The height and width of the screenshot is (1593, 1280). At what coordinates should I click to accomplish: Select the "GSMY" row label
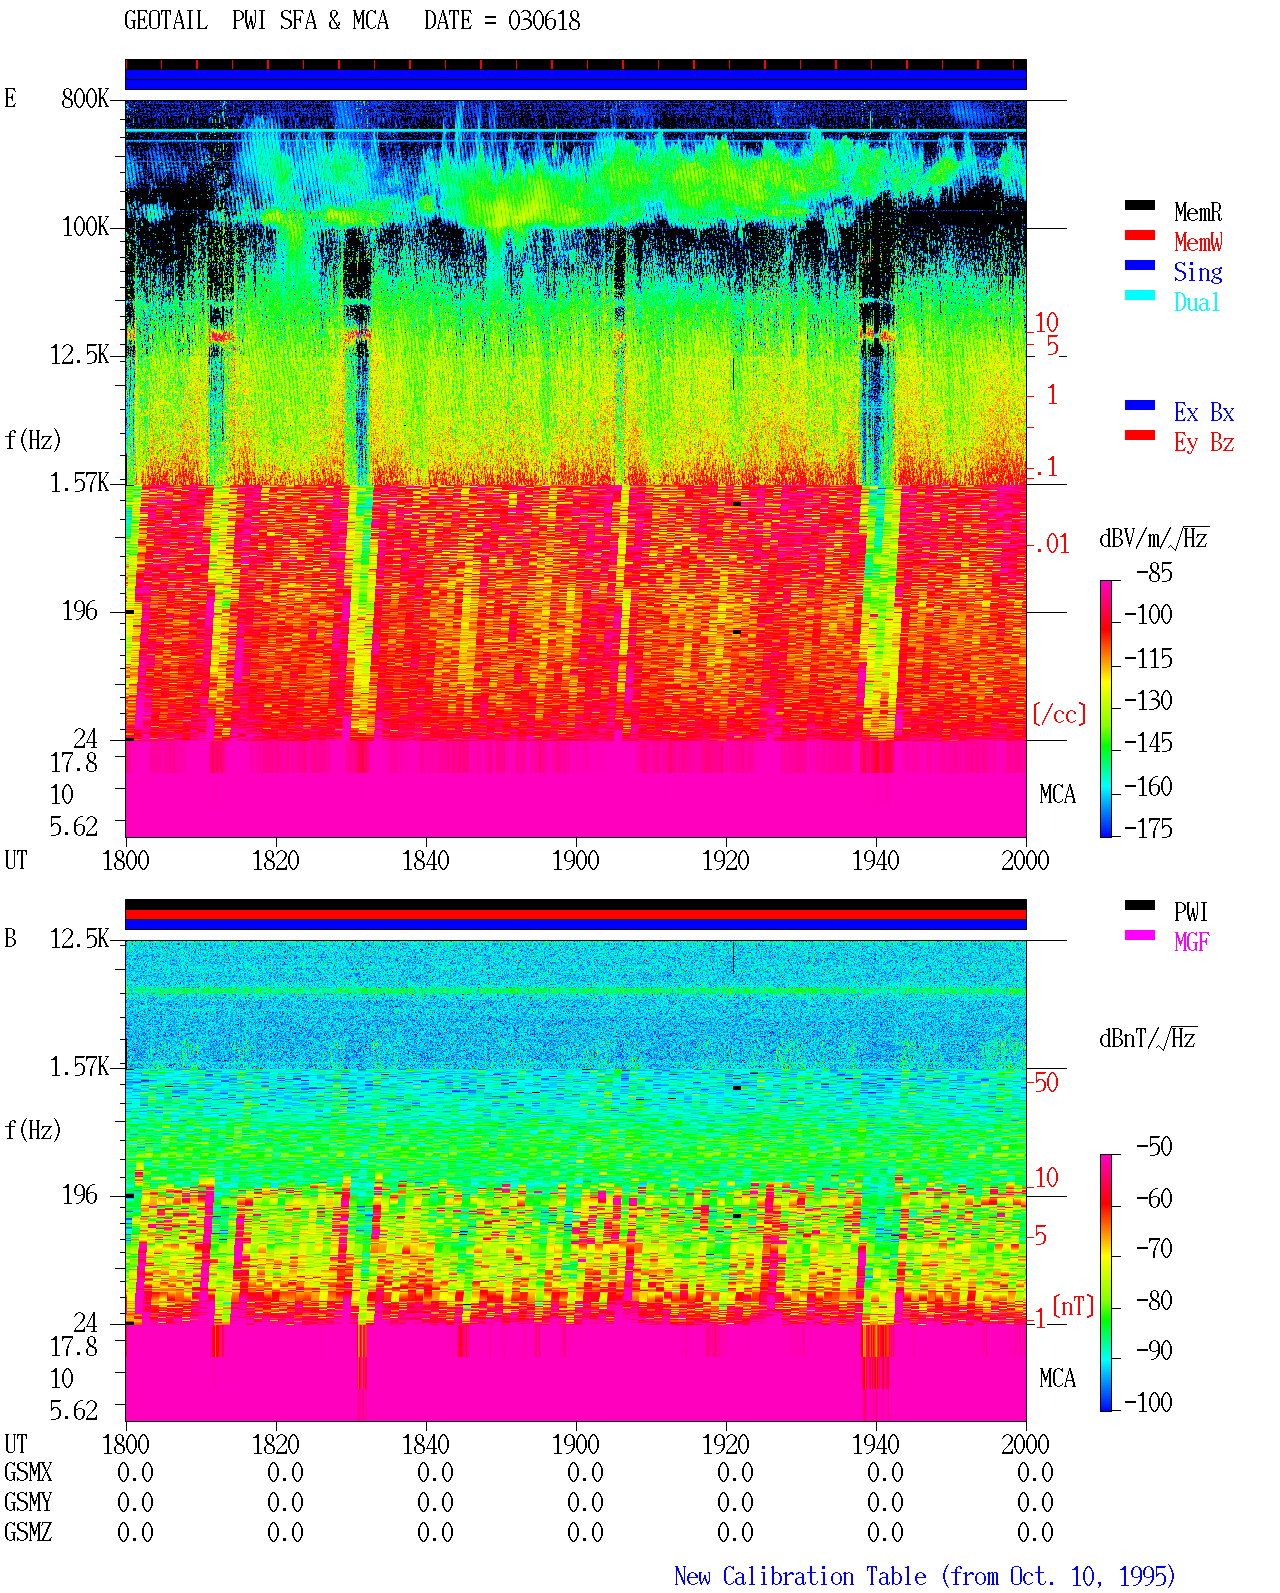coord(28,1502)
